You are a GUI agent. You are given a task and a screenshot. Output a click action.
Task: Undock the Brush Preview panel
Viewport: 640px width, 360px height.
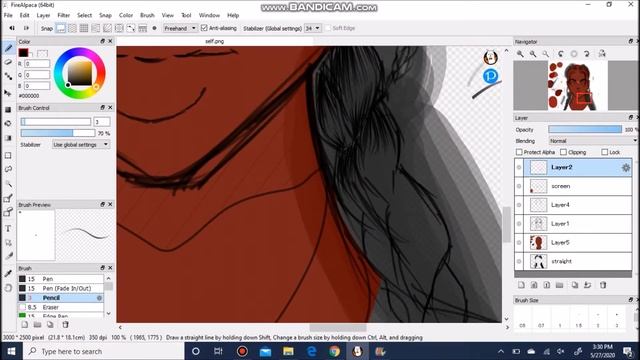pyautogui.click(x=102, y=204)
